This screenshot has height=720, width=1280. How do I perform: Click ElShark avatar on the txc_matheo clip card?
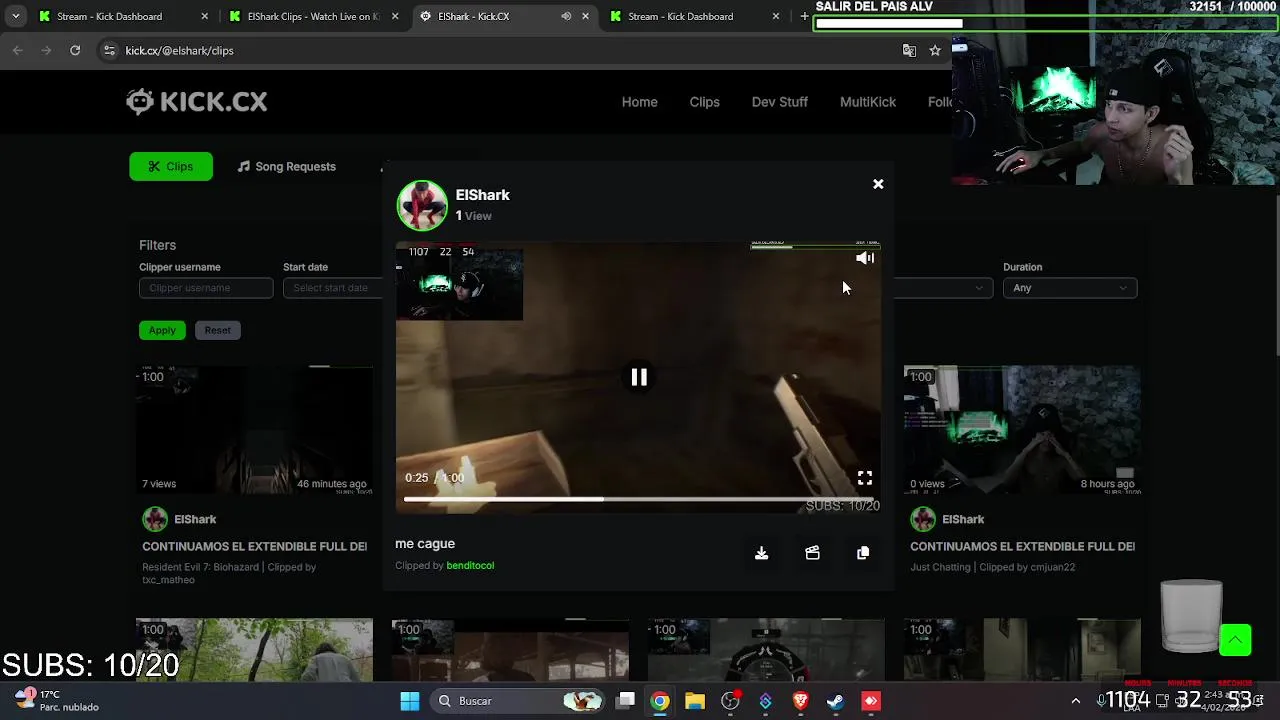(x=155, y=519)
